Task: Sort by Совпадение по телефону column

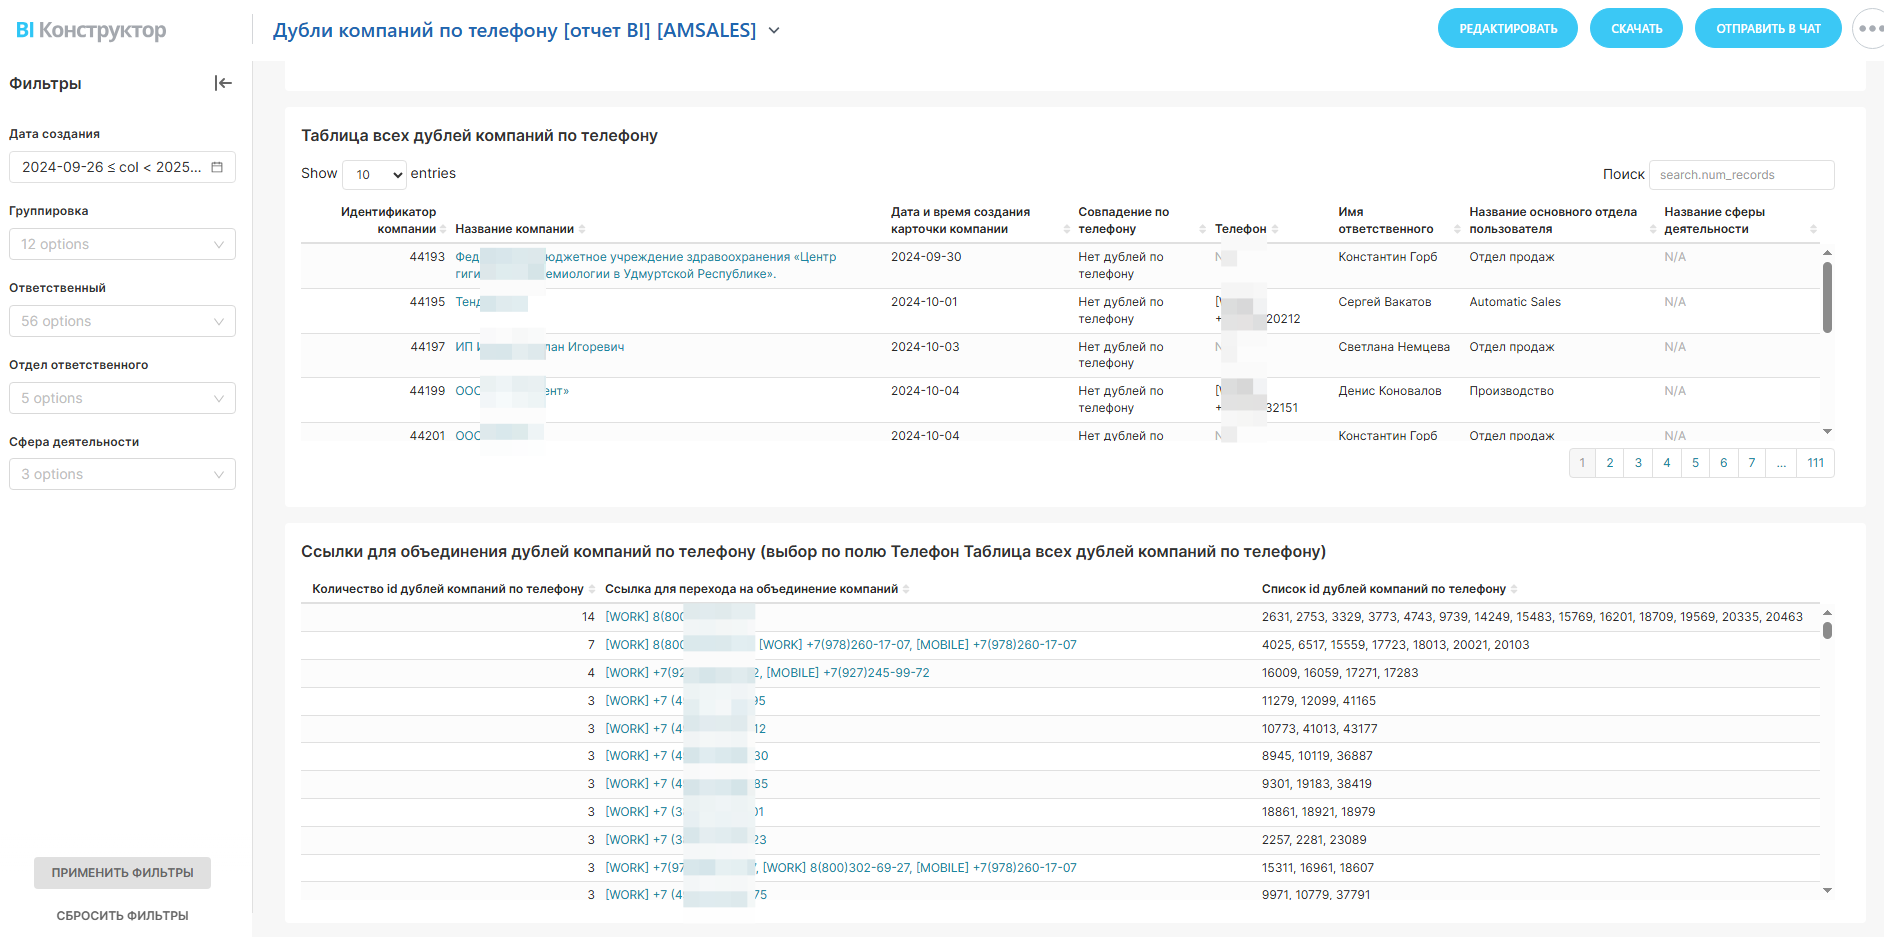Action: click(x=1202, y=229)
